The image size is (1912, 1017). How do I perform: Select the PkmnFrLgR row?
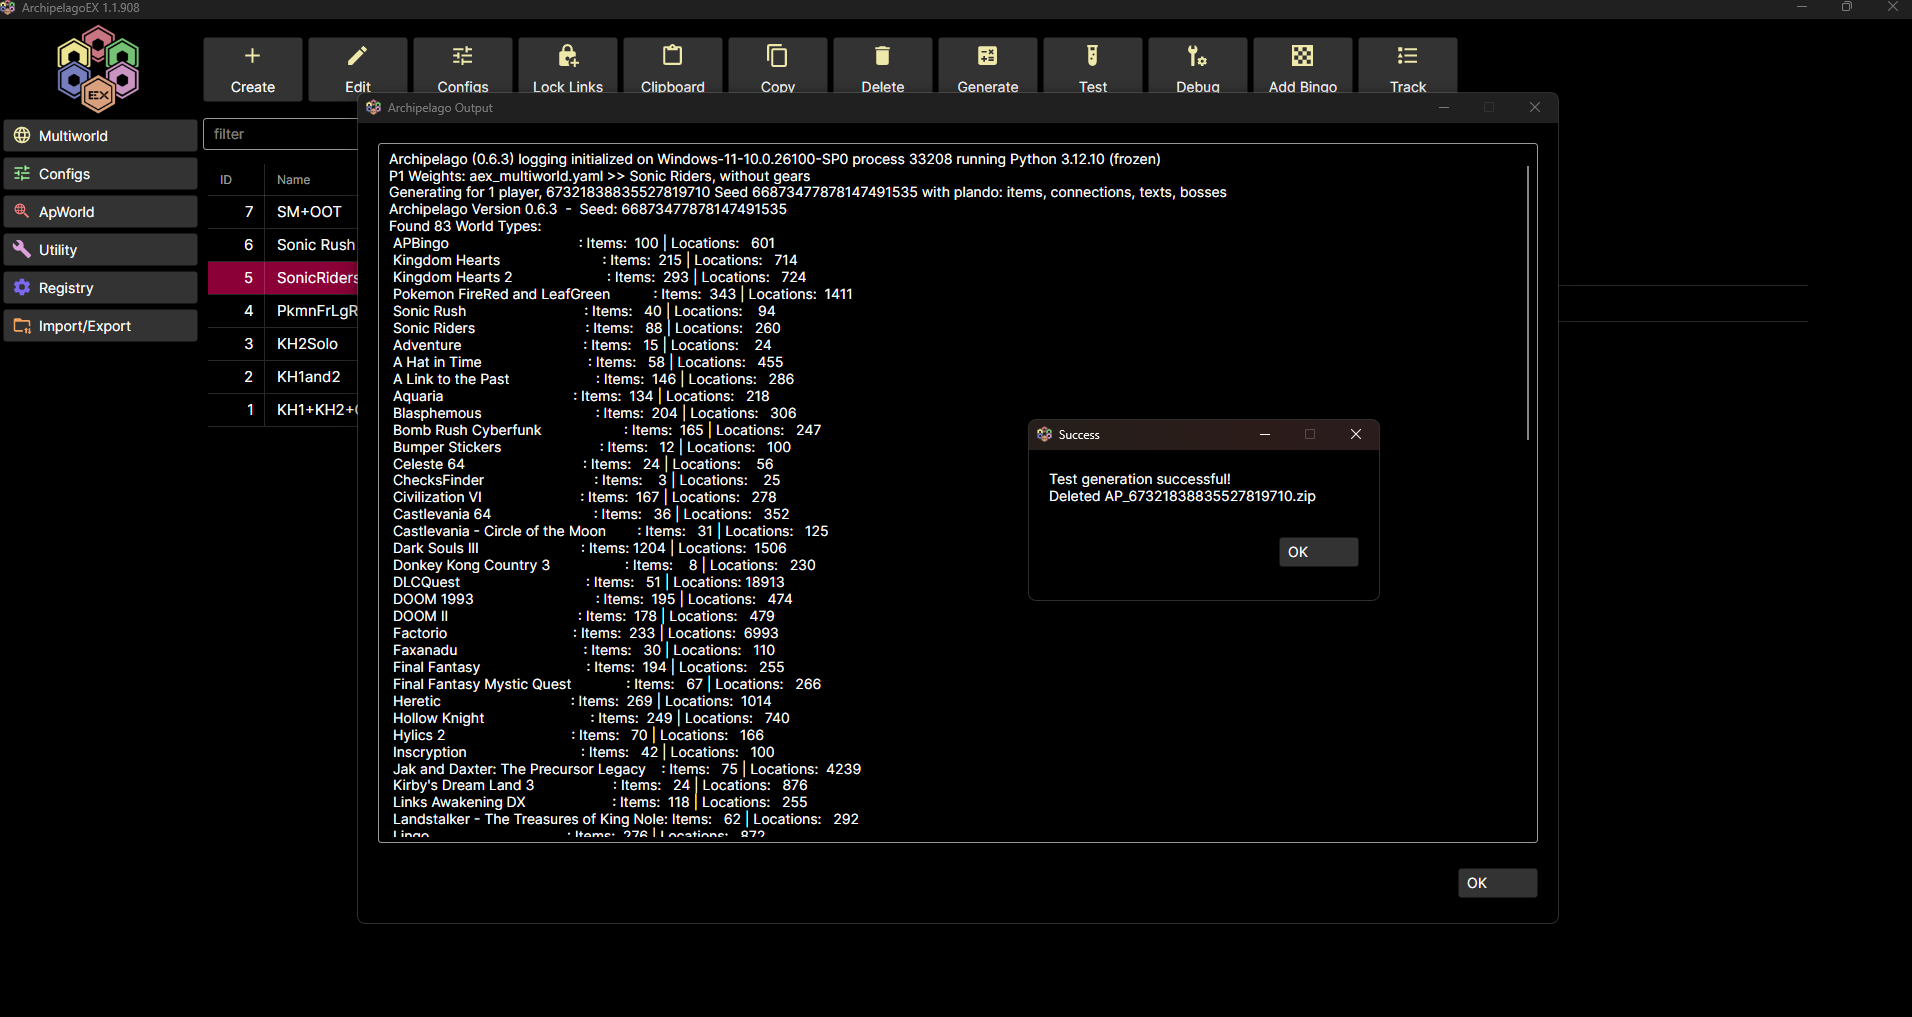coord(283,311)
